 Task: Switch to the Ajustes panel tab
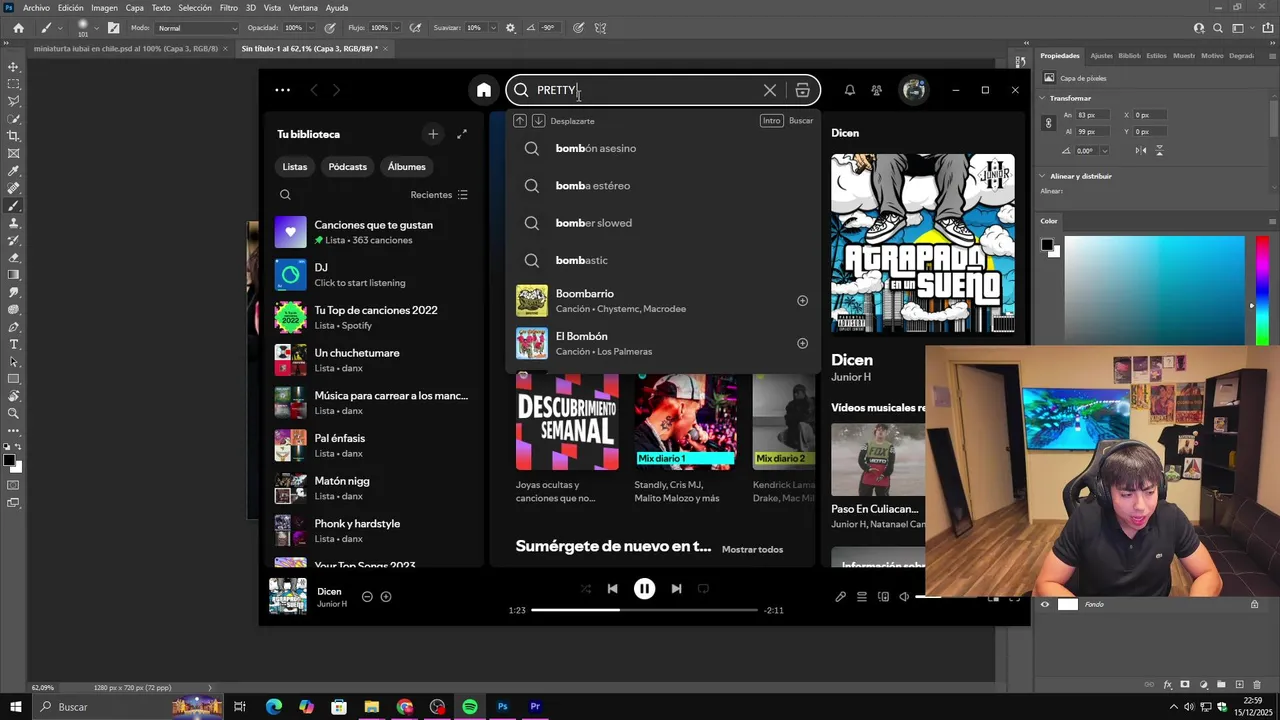(1101, 56)
